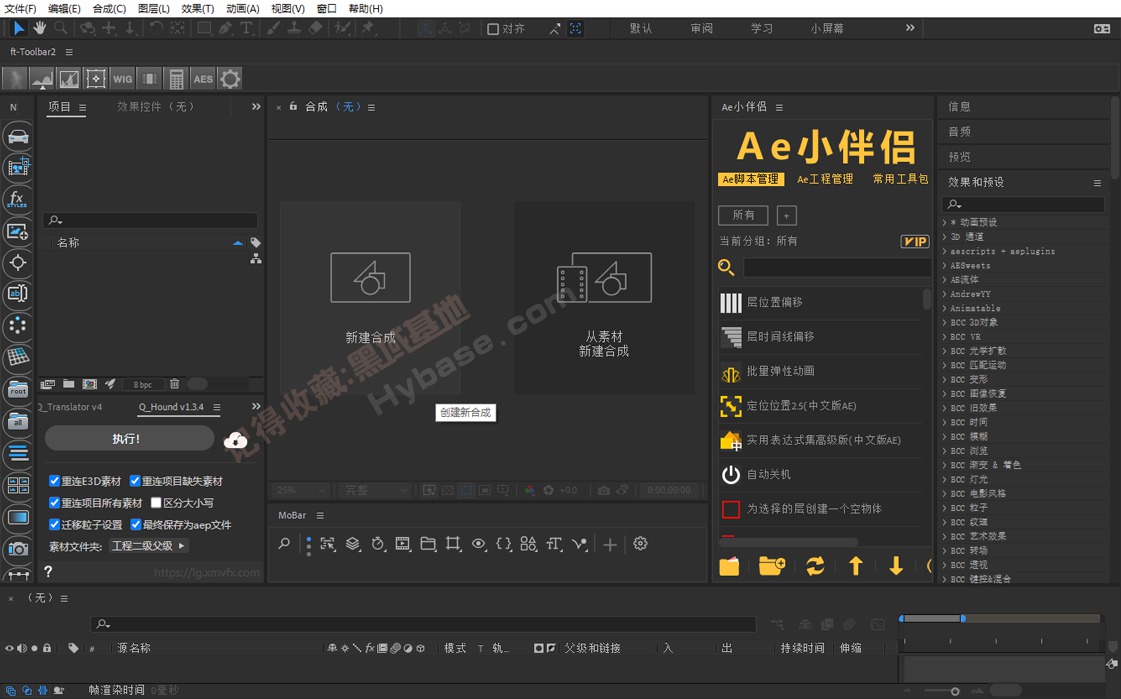Open MoBar settings gear icon
Screen dimensions: 1121x699
pos(641,544)
